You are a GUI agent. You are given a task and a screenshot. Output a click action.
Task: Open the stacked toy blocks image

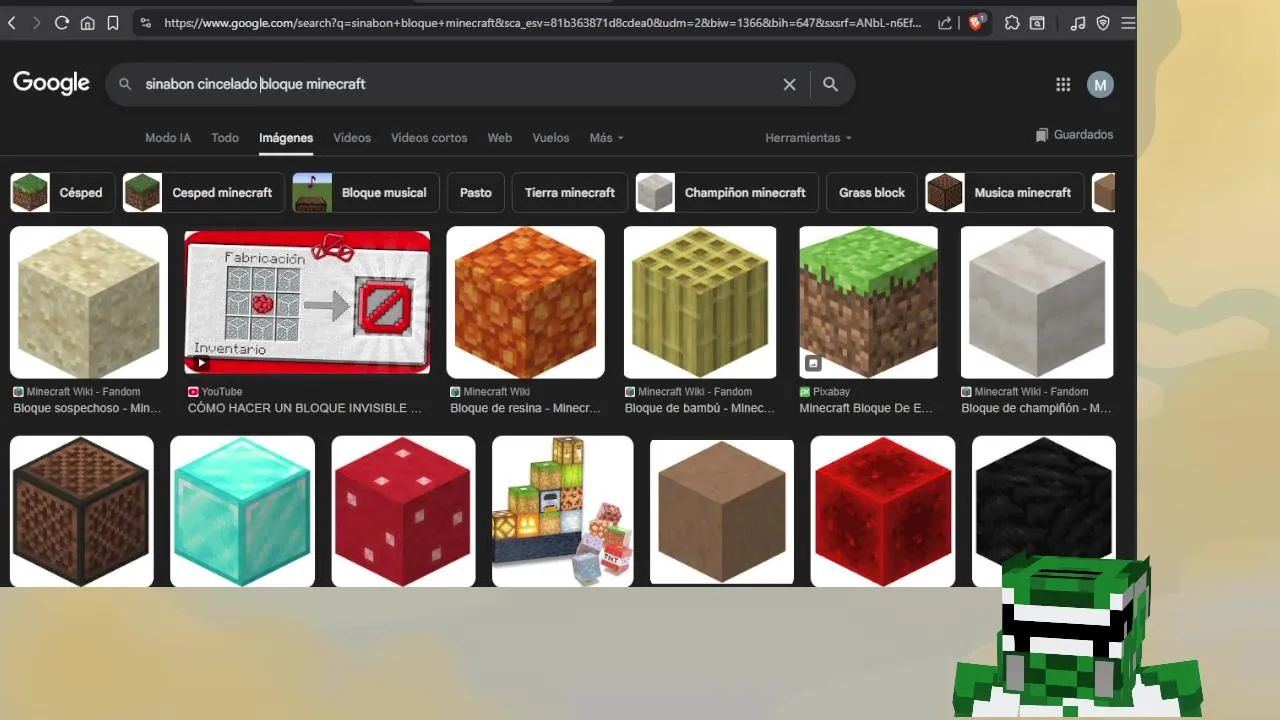[x=563, y=511]
